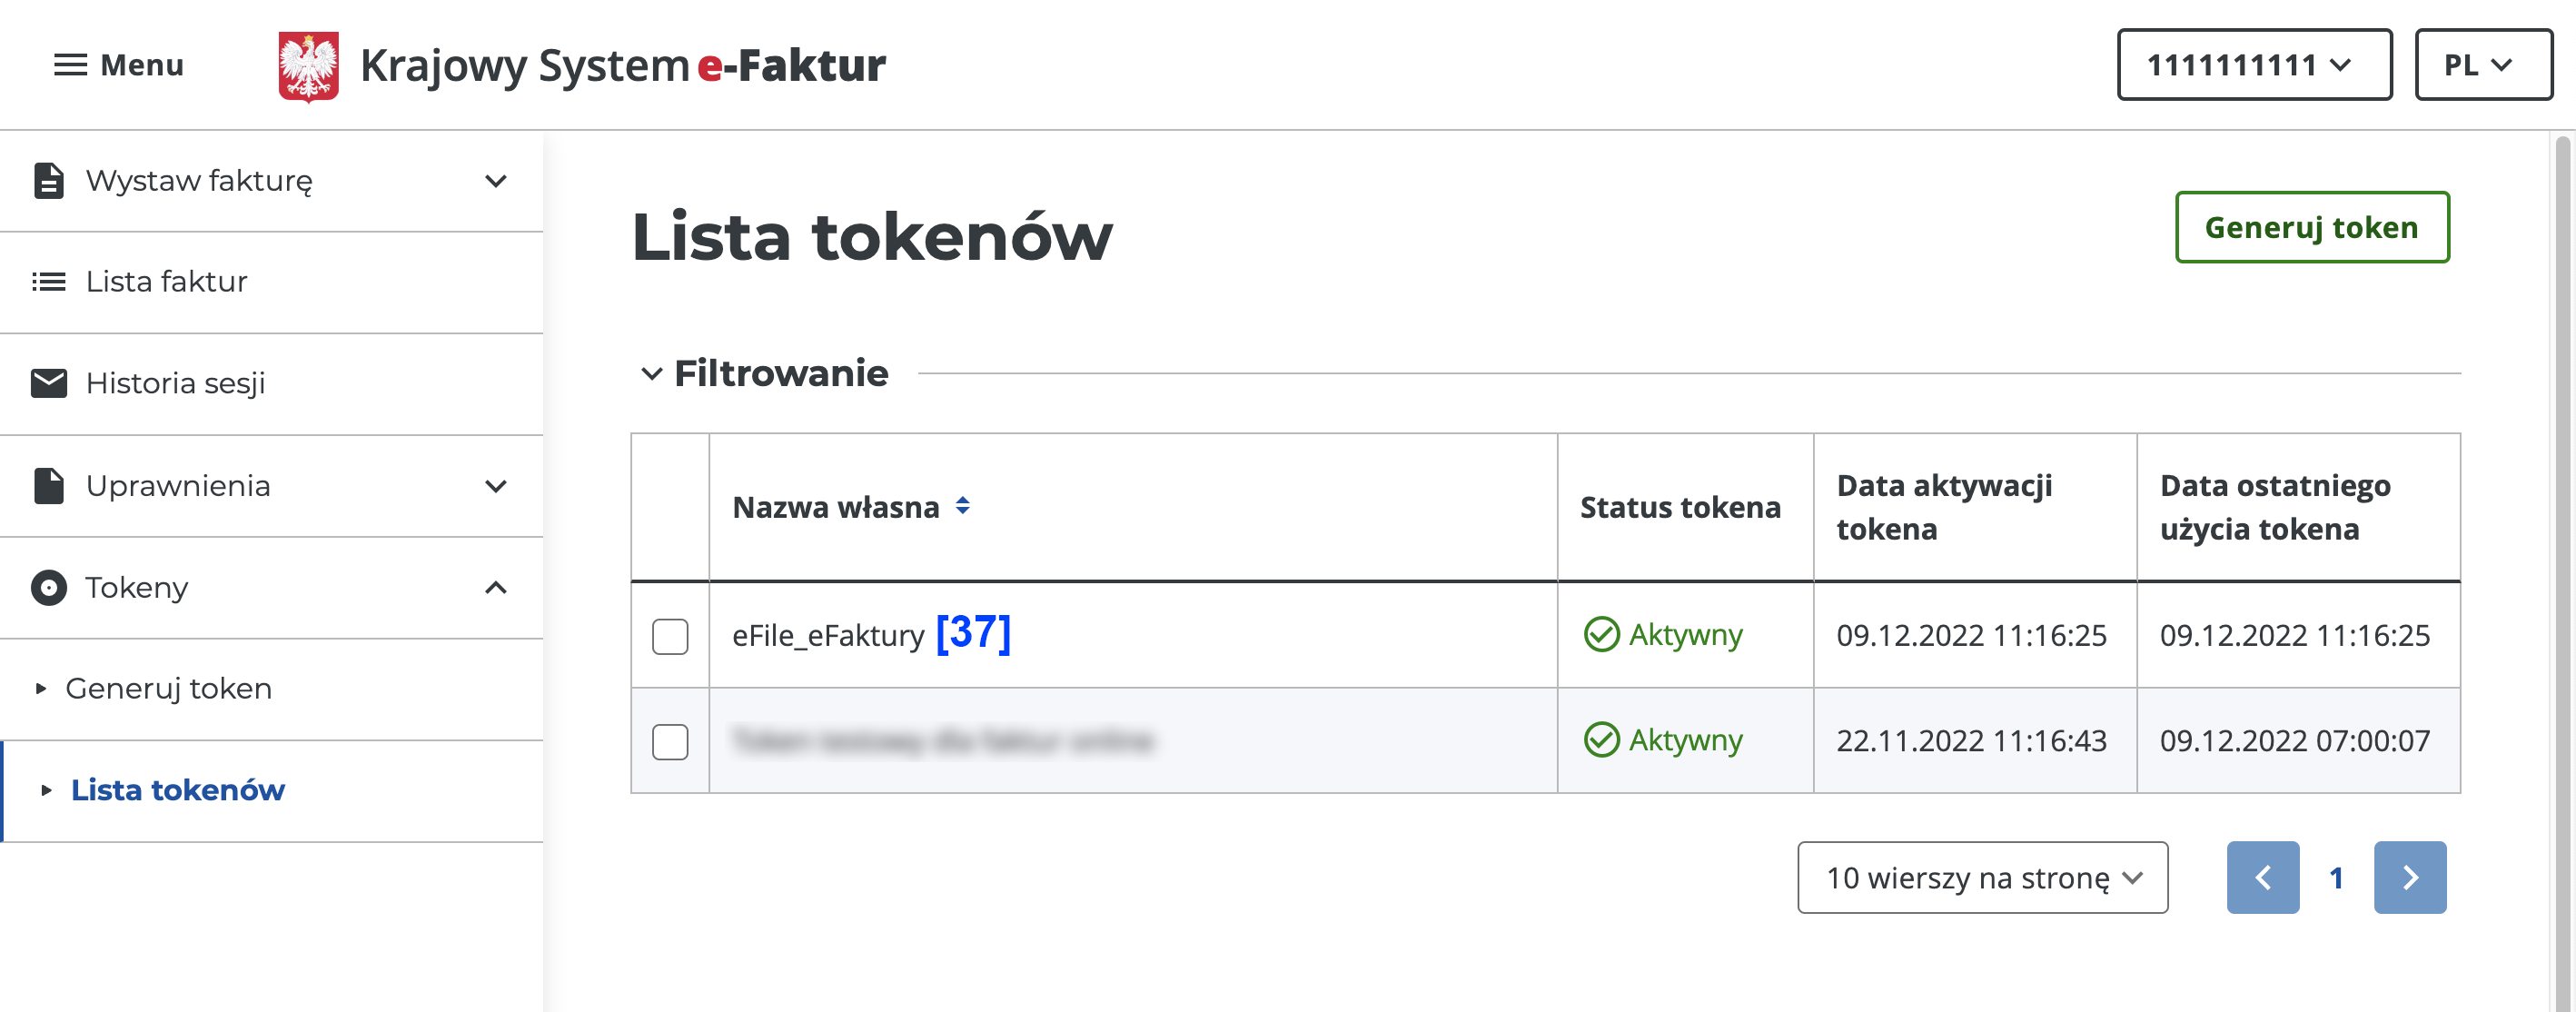Click the Polish eagle emblem logo
This screenshot has height=1012, width=2576.
(308, 66)
